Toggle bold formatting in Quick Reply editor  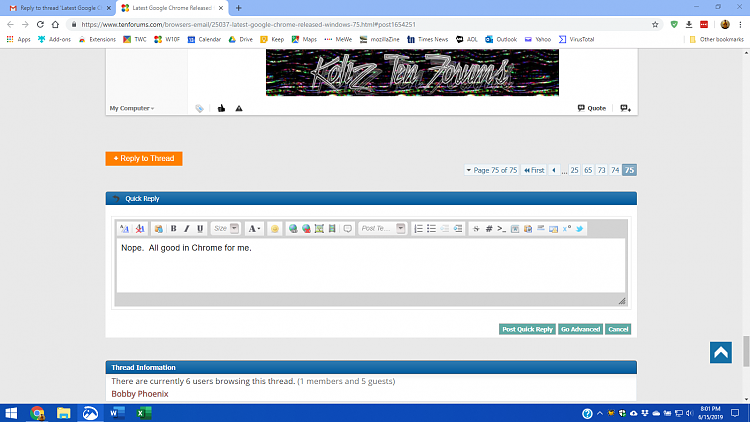click(174, 229)
